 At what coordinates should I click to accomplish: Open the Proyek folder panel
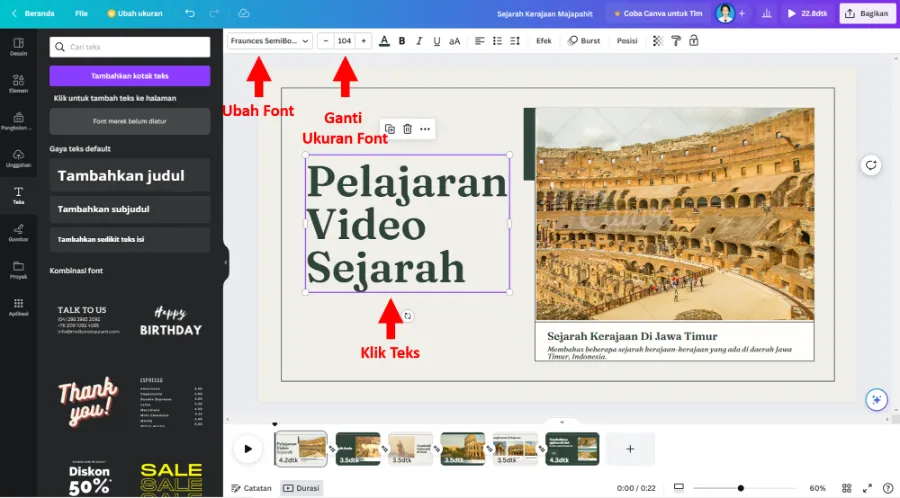click(18, 270)
